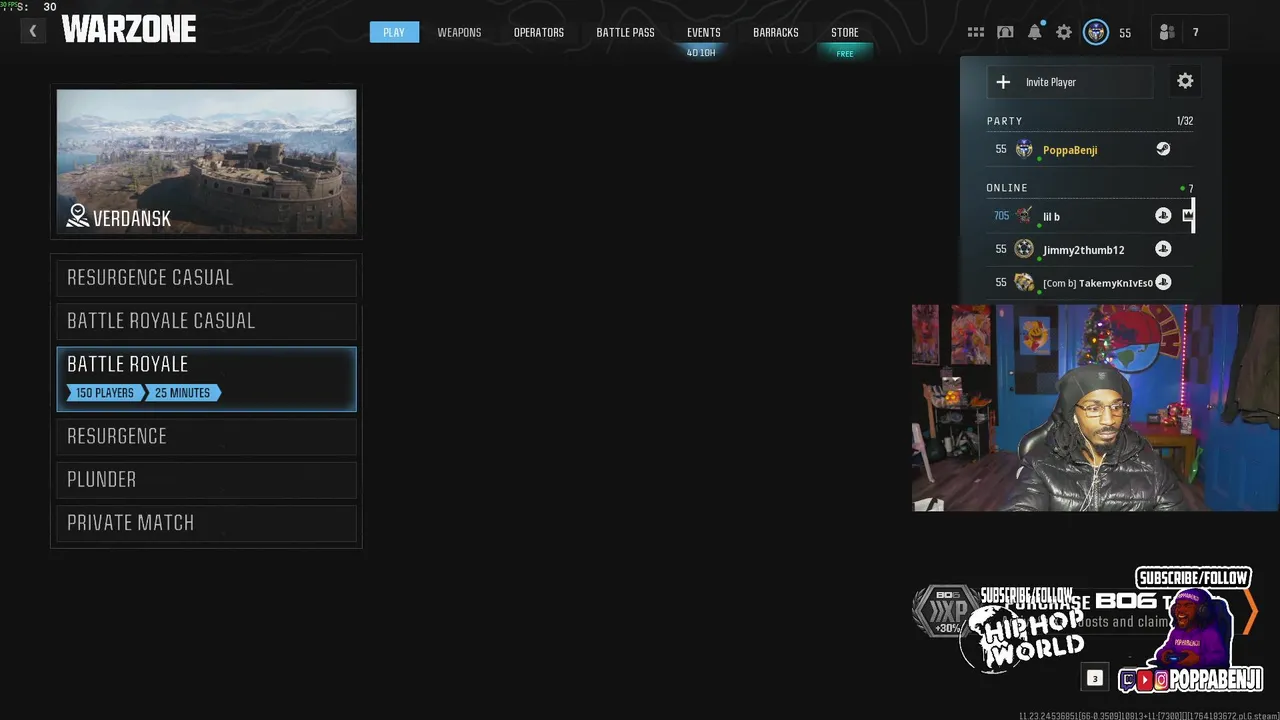Open the grid menu icon in top bar
1280x720 pixels.
pos(976,32)
